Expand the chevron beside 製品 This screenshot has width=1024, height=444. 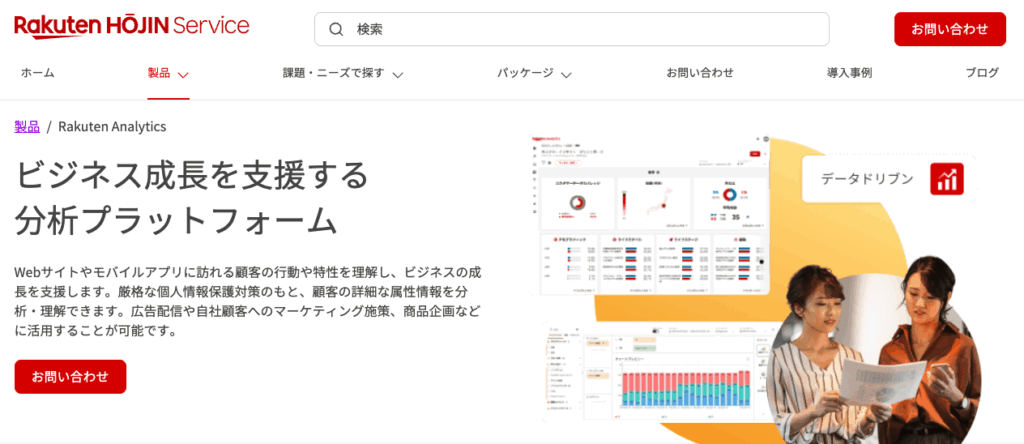183,74
